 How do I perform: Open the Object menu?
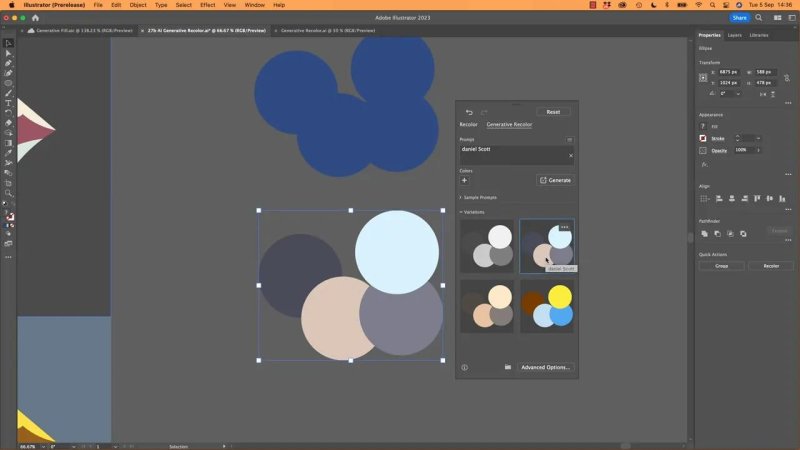pyautogui.click(x=138, y=5)
